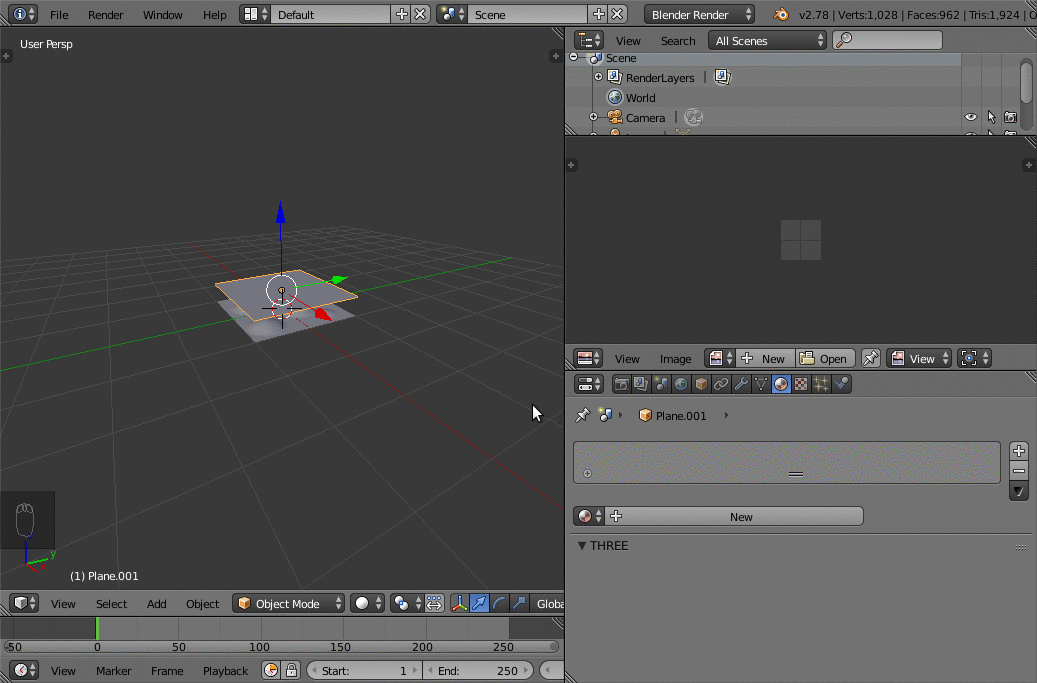Toggle use preview range clock icon
Screen dimensions: 1037x683
(270, 670)
